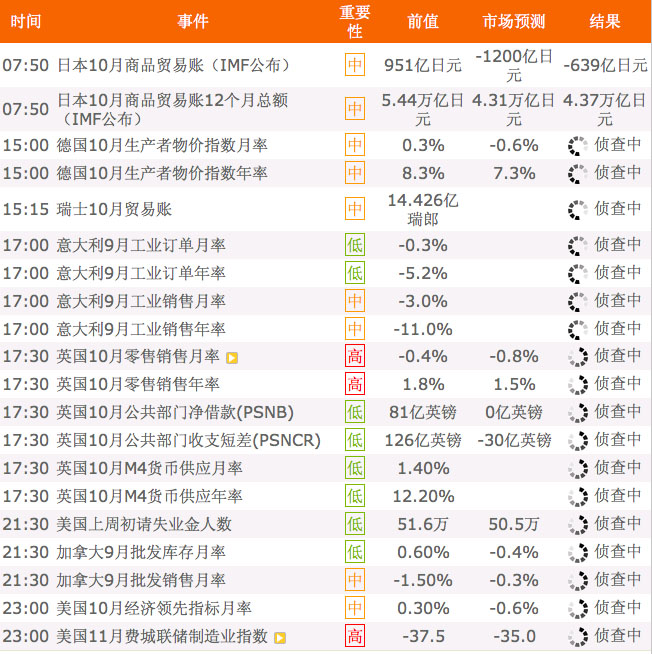Click the red 高 badge for 美国11月费城联储制造业指数

pos(355,636)
